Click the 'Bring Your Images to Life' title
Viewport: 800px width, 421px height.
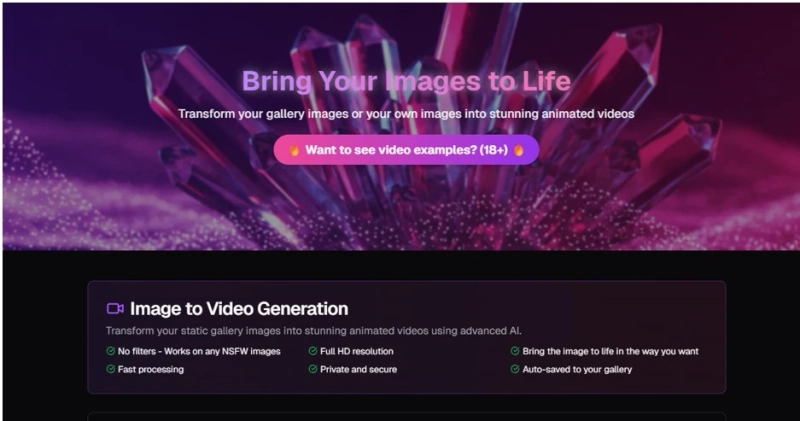click(406, 81)
